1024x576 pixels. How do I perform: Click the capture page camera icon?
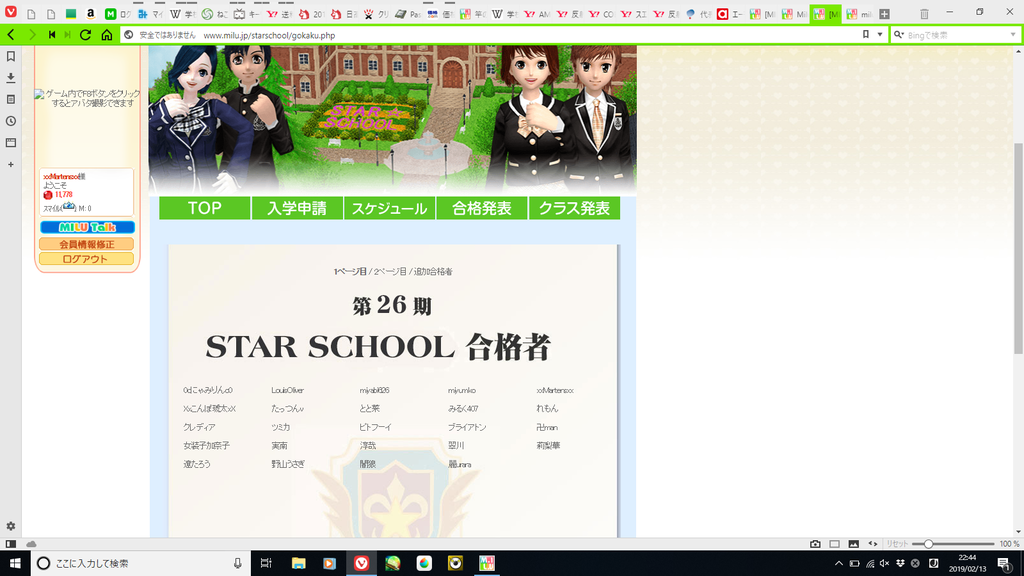[x=815, y=544]
